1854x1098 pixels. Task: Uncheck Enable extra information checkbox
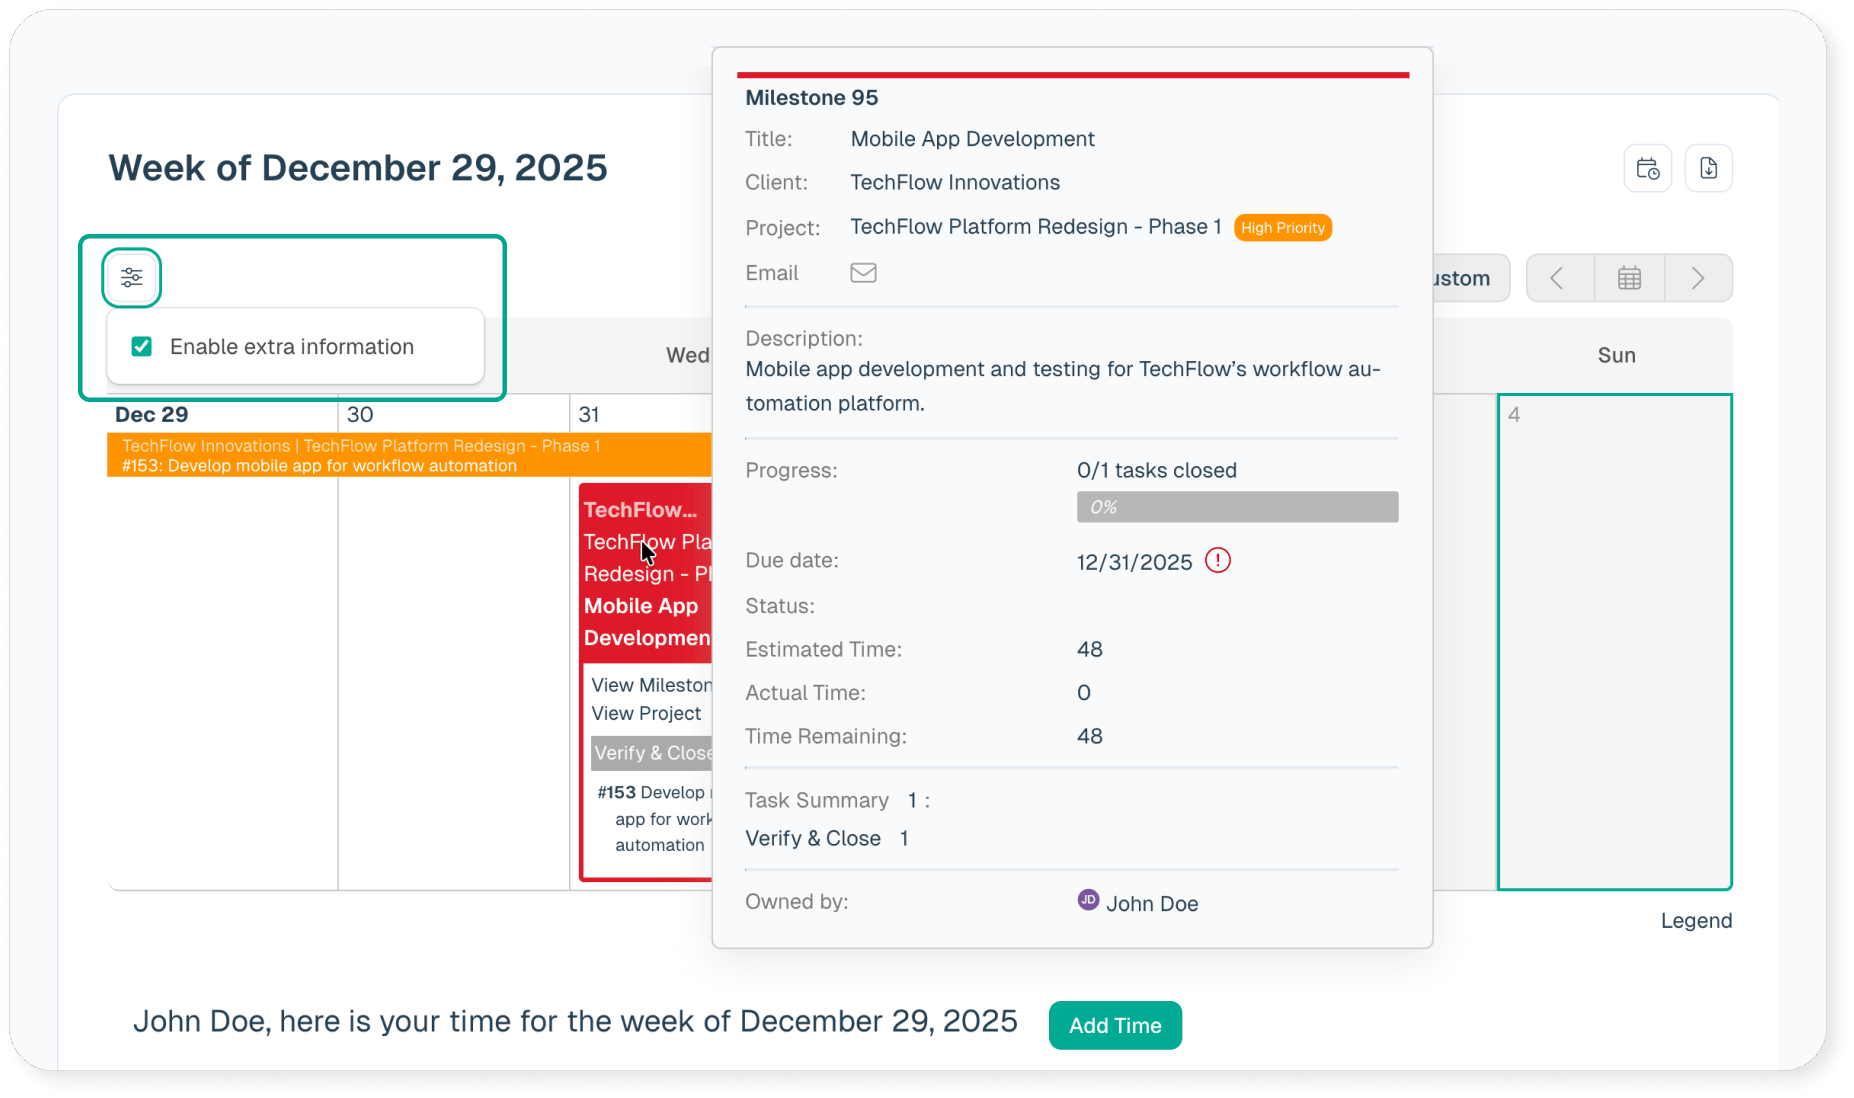142,347
